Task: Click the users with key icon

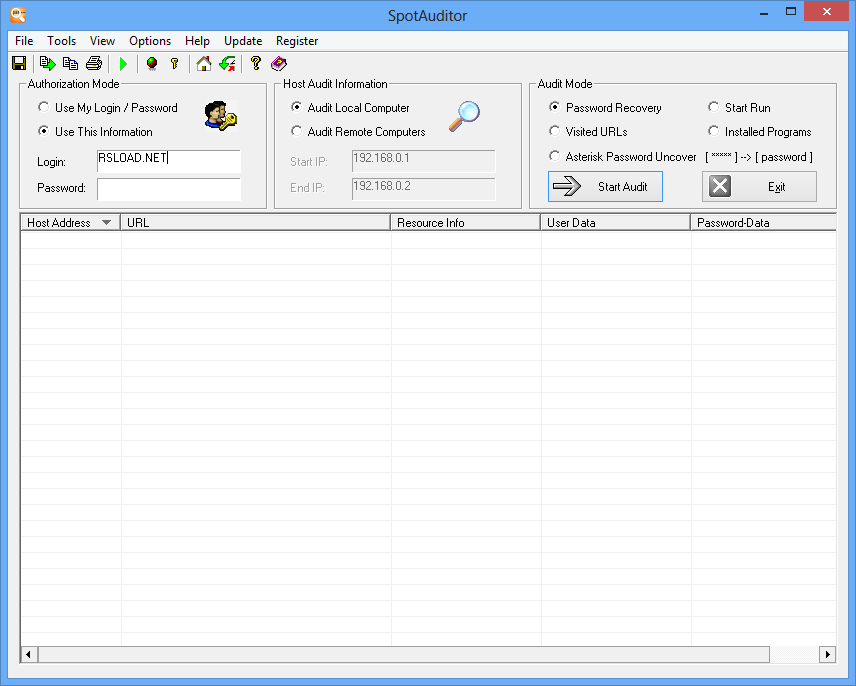Action: (221, 116)
